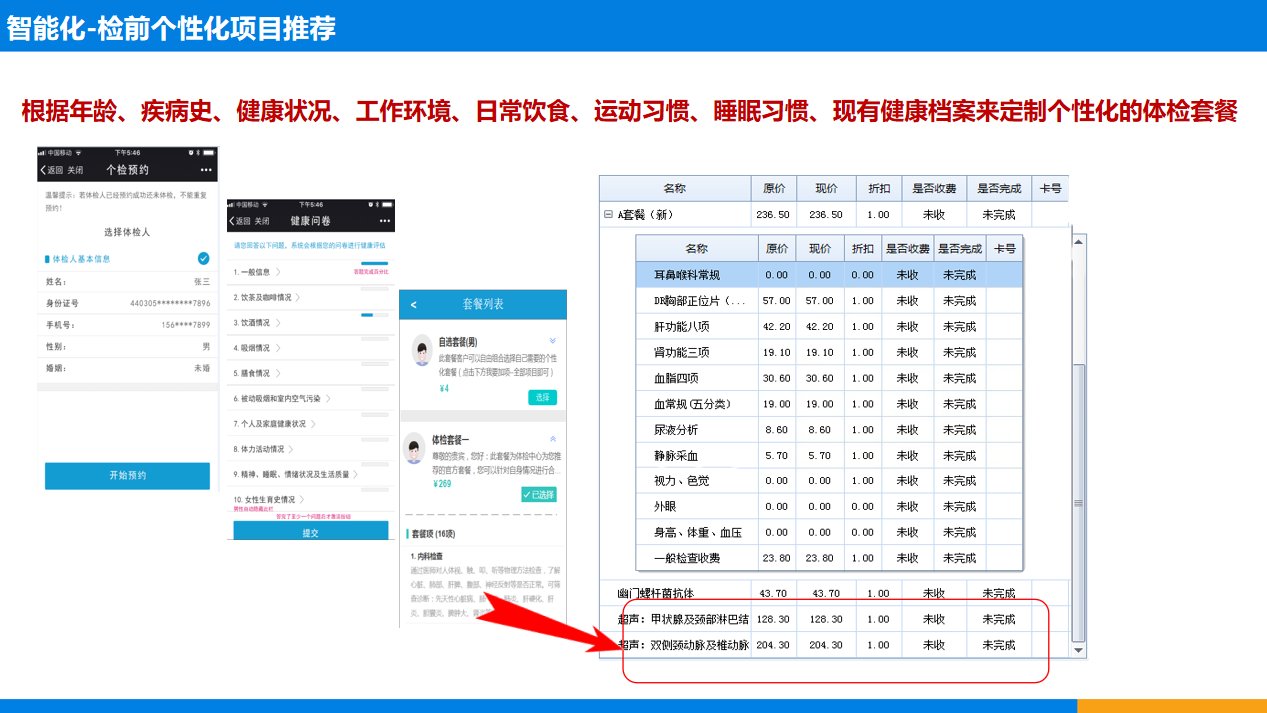Click 关闭 on 健康问卷 screen
This screenshot has width=1267, height=713.
pyautogui.click(x=262, y=221)
